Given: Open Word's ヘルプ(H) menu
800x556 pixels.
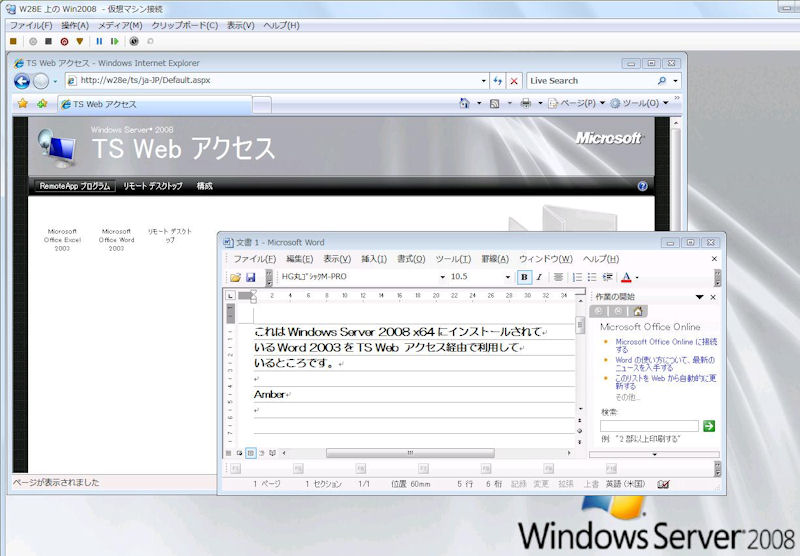Looking at the screenshot, I should 601,259.
